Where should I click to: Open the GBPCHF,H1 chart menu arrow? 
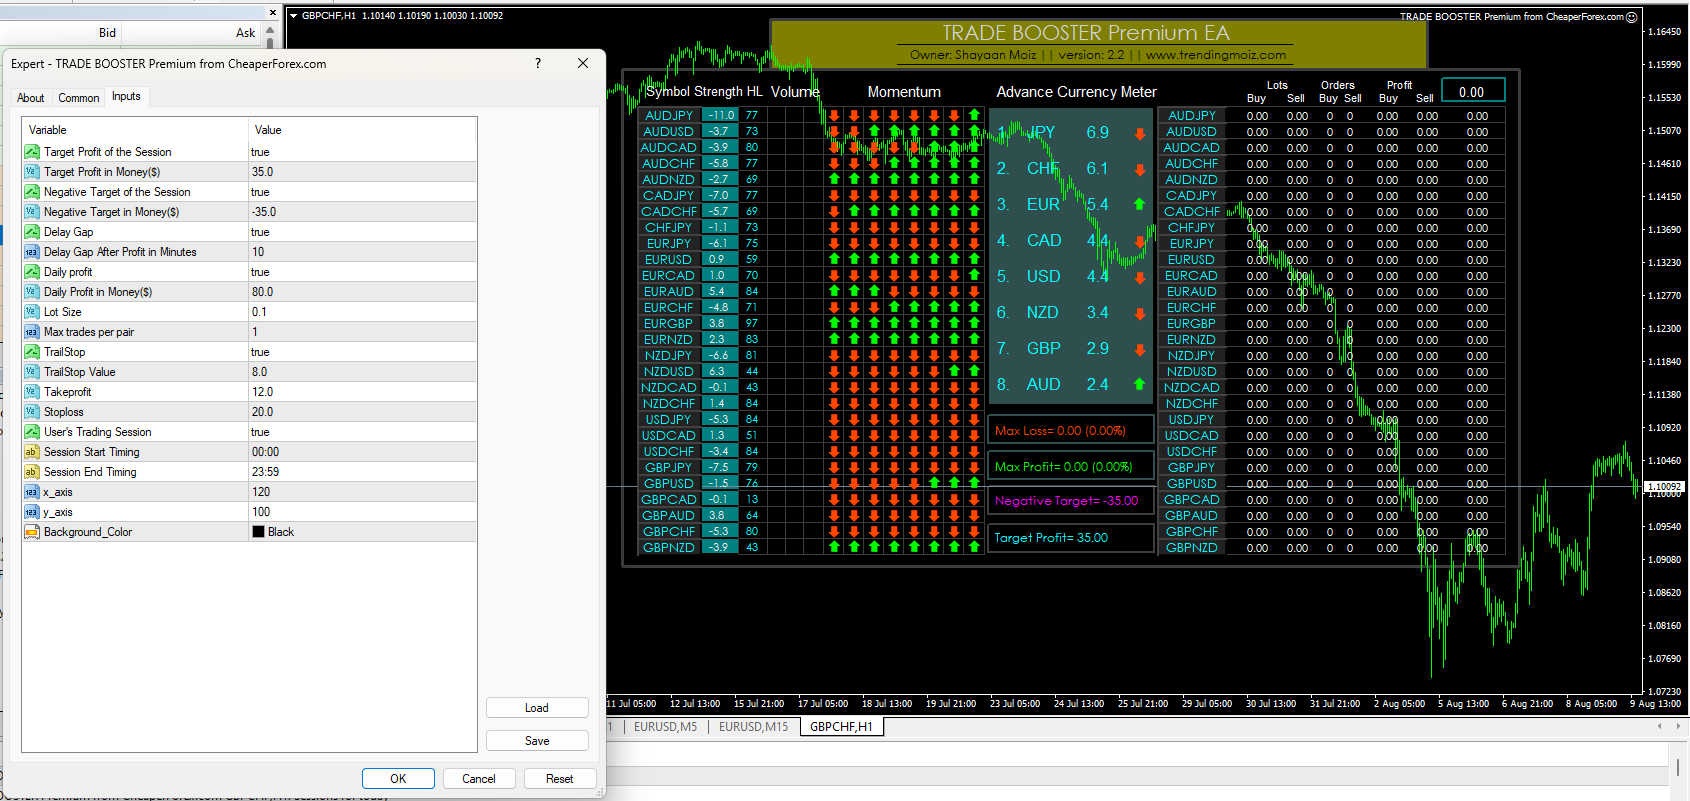[x=294, y=16]
